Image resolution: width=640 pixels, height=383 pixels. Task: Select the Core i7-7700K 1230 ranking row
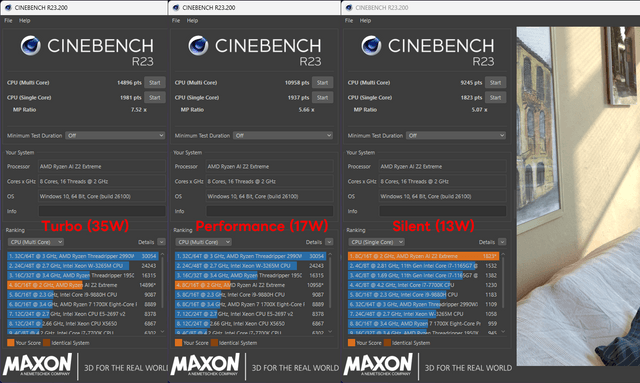pyautogui.click(x=423, y=285)
